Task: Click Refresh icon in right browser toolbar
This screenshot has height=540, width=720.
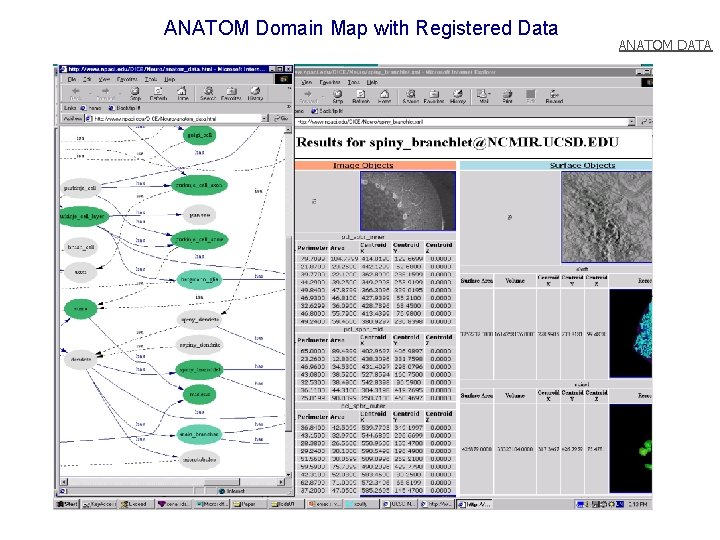Action: pos(361,96)
